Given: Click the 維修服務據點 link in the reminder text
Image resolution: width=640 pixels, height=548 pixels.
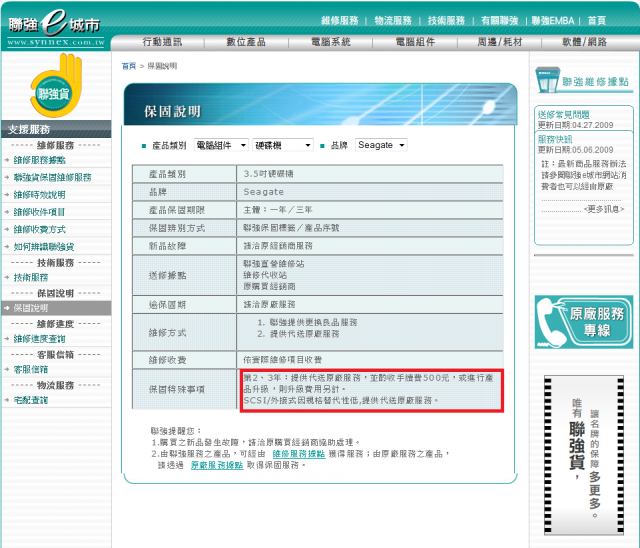Looking at the screenshot, I should coord(299,454).
